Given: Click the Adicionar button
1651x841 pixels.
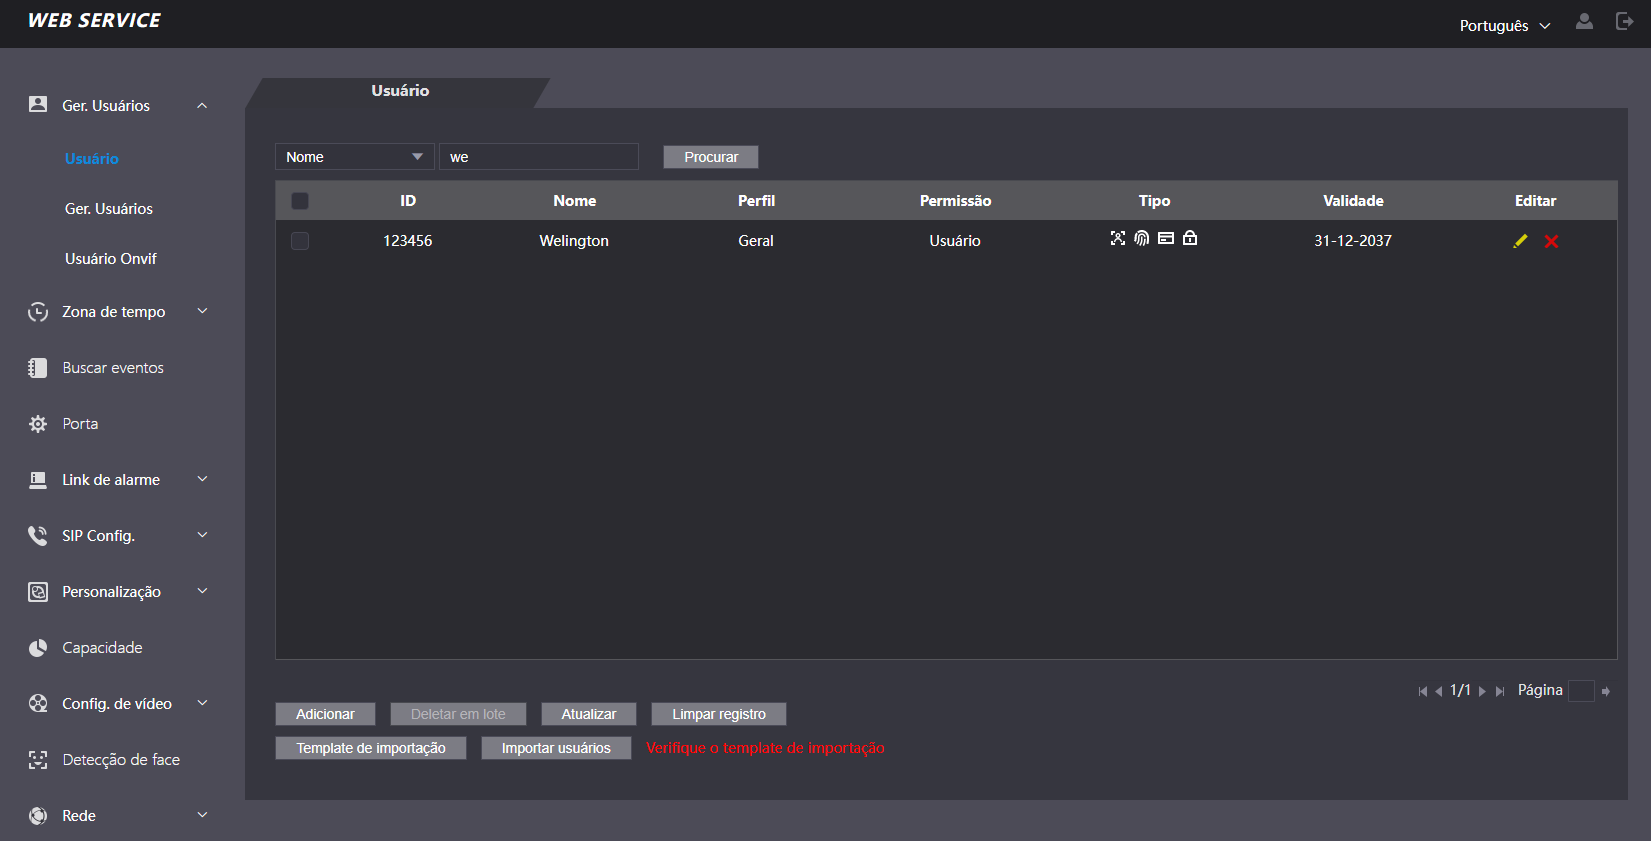Looking at the screenshot, I should pos(325,714).
